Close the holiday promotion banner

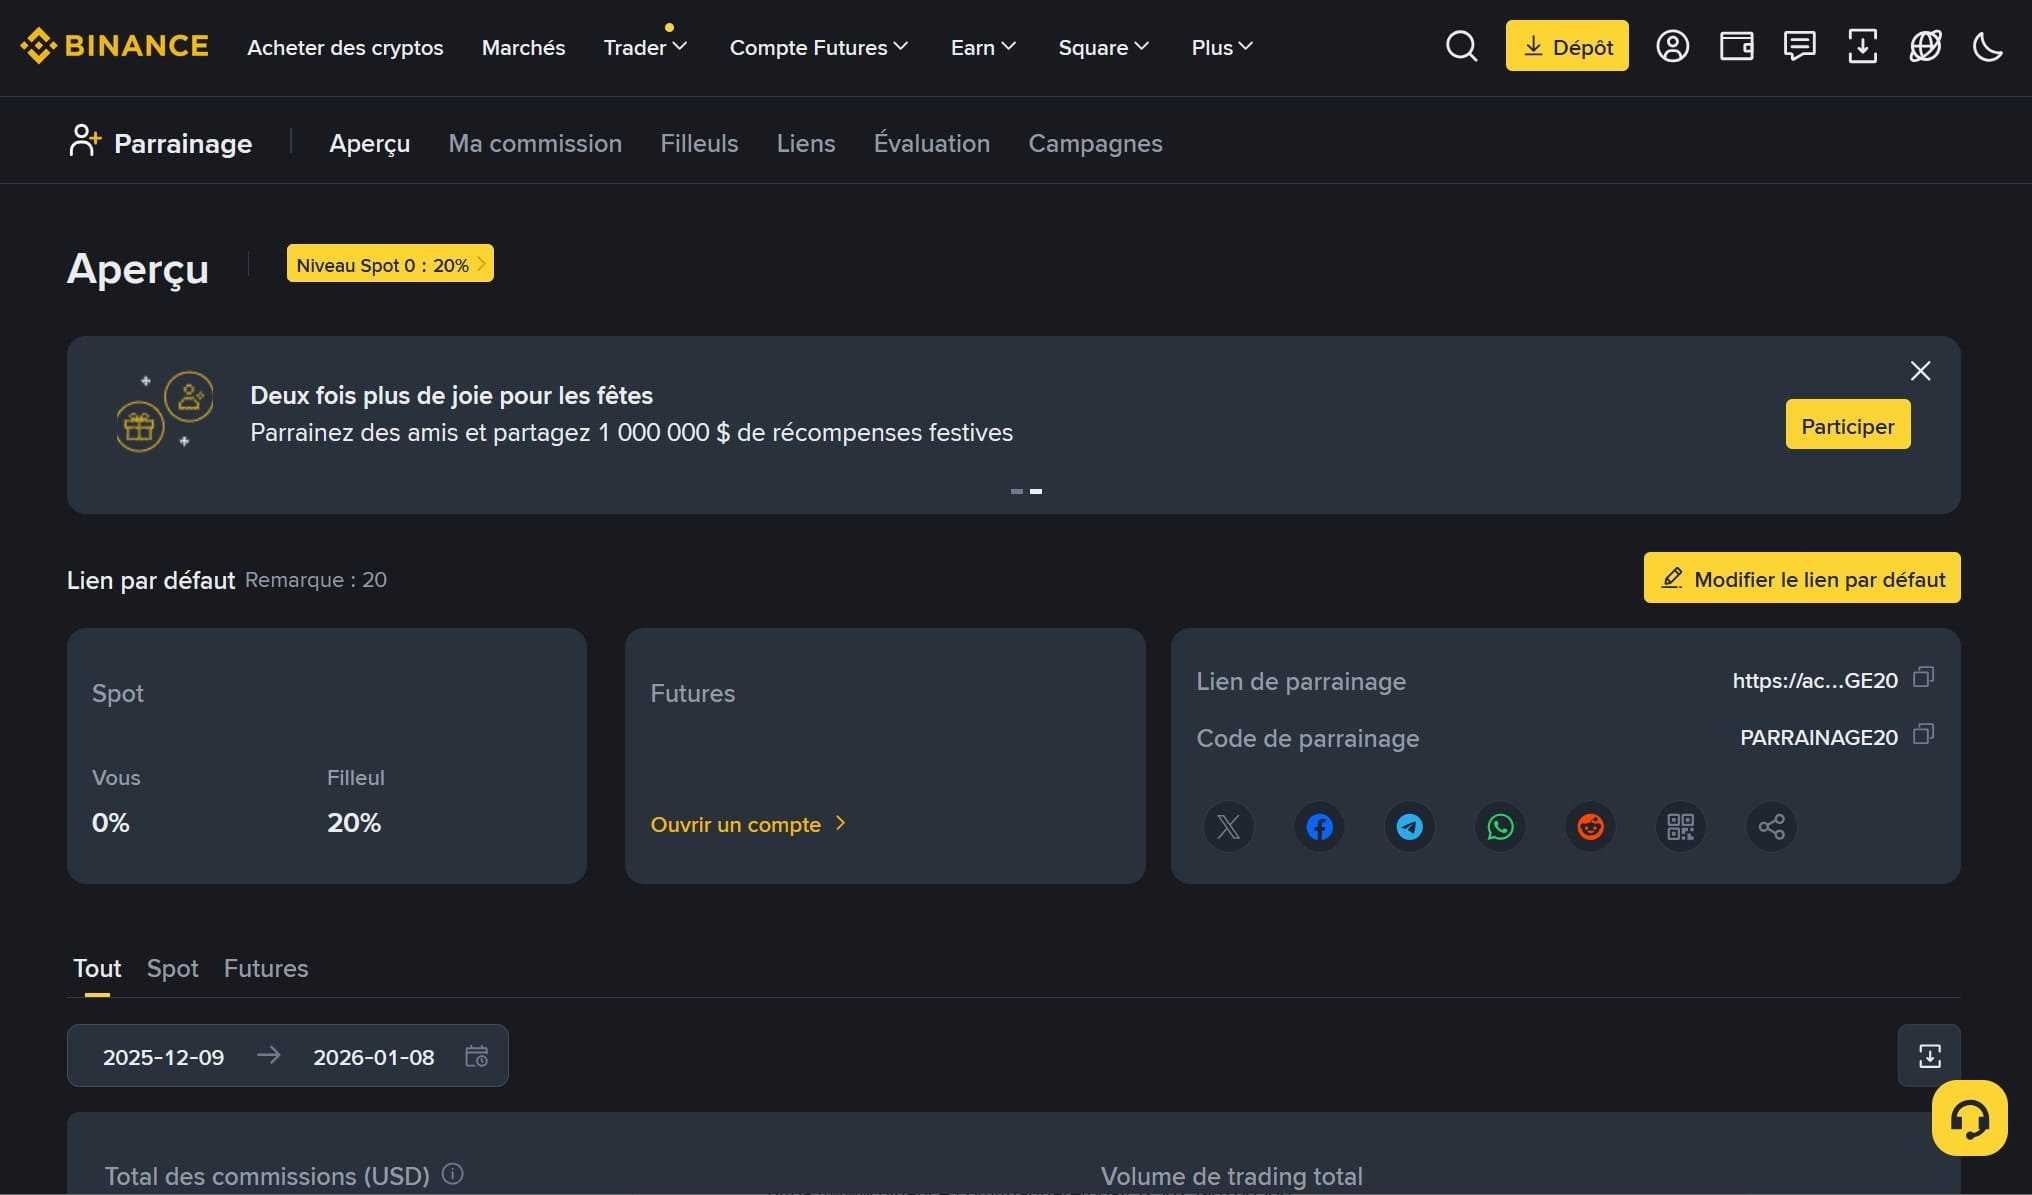(x=1920, y=371)
